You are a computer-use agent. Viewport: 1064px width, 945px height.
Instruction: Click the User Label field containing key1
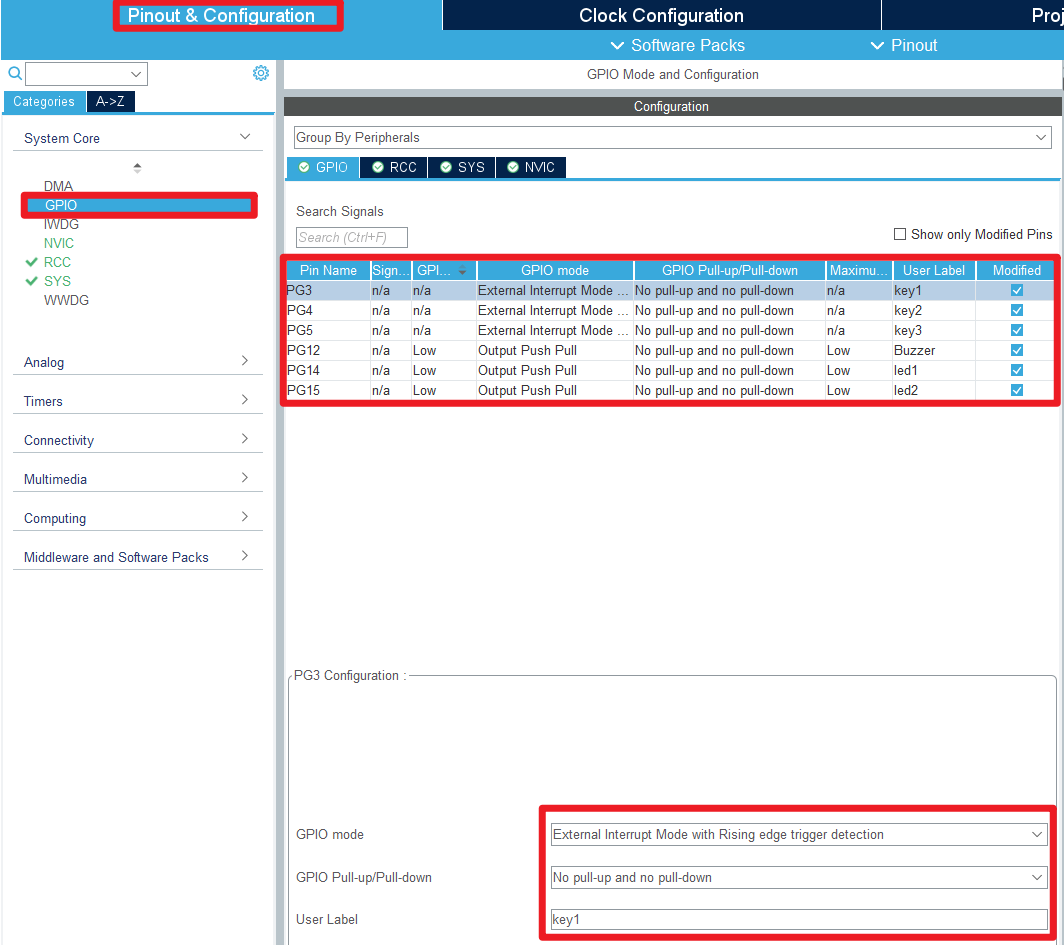tap(799, 920)
